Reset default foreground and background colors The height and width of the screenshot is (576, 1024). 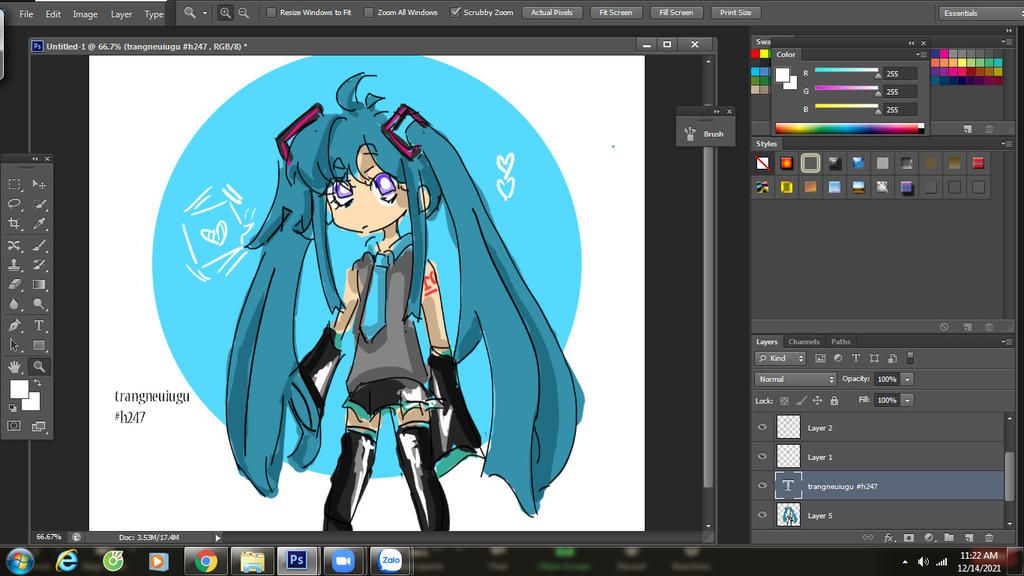[12, 408]
